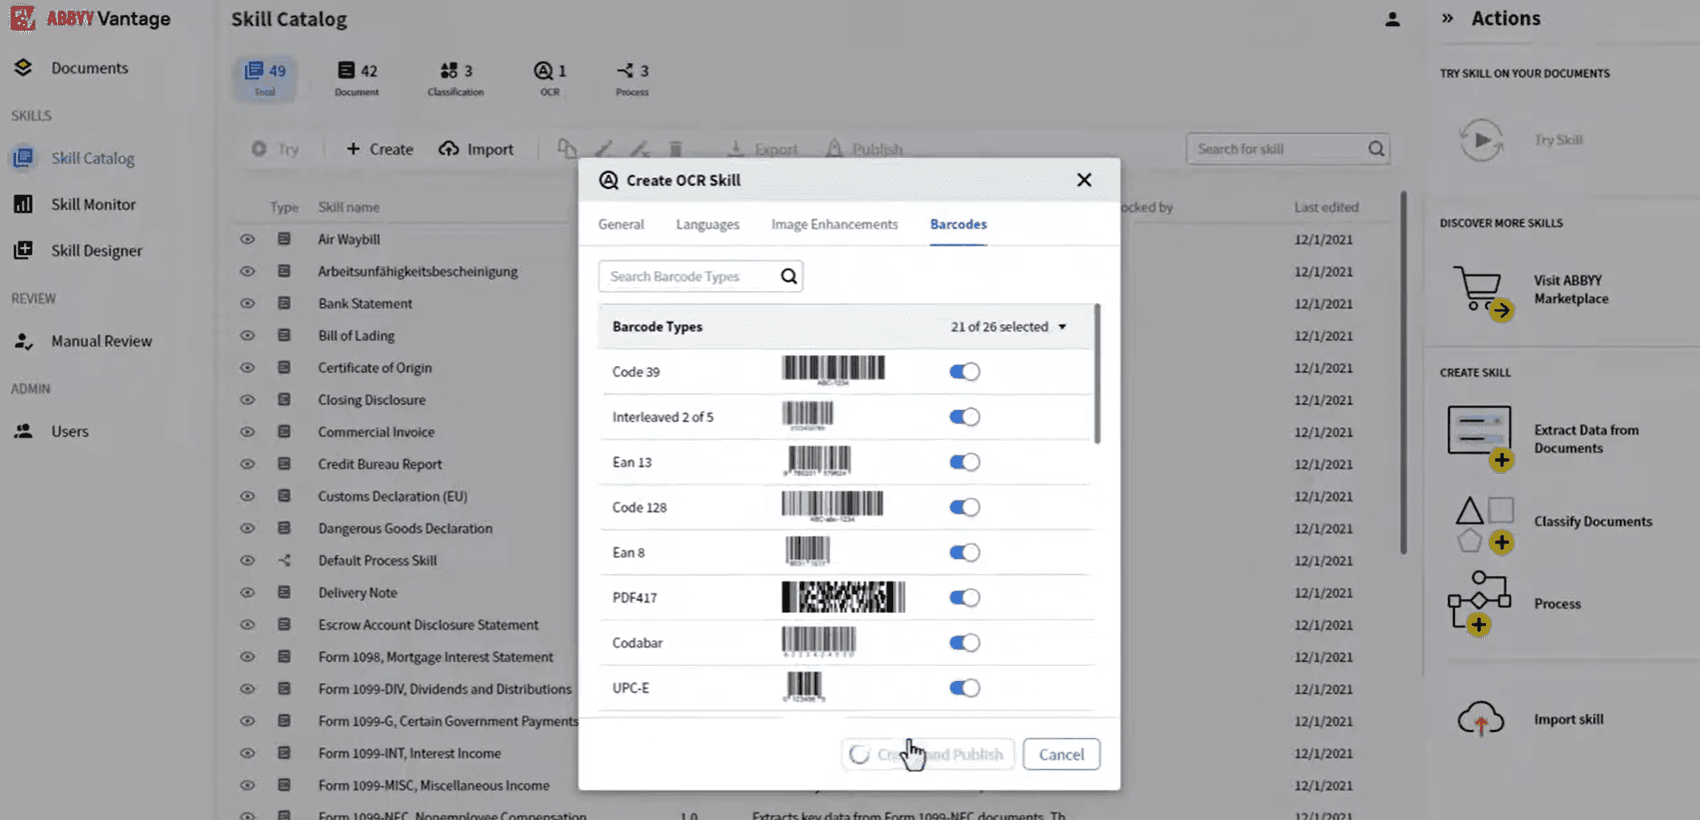Click the PDF417 barcode thumbnail

(843, 597)
